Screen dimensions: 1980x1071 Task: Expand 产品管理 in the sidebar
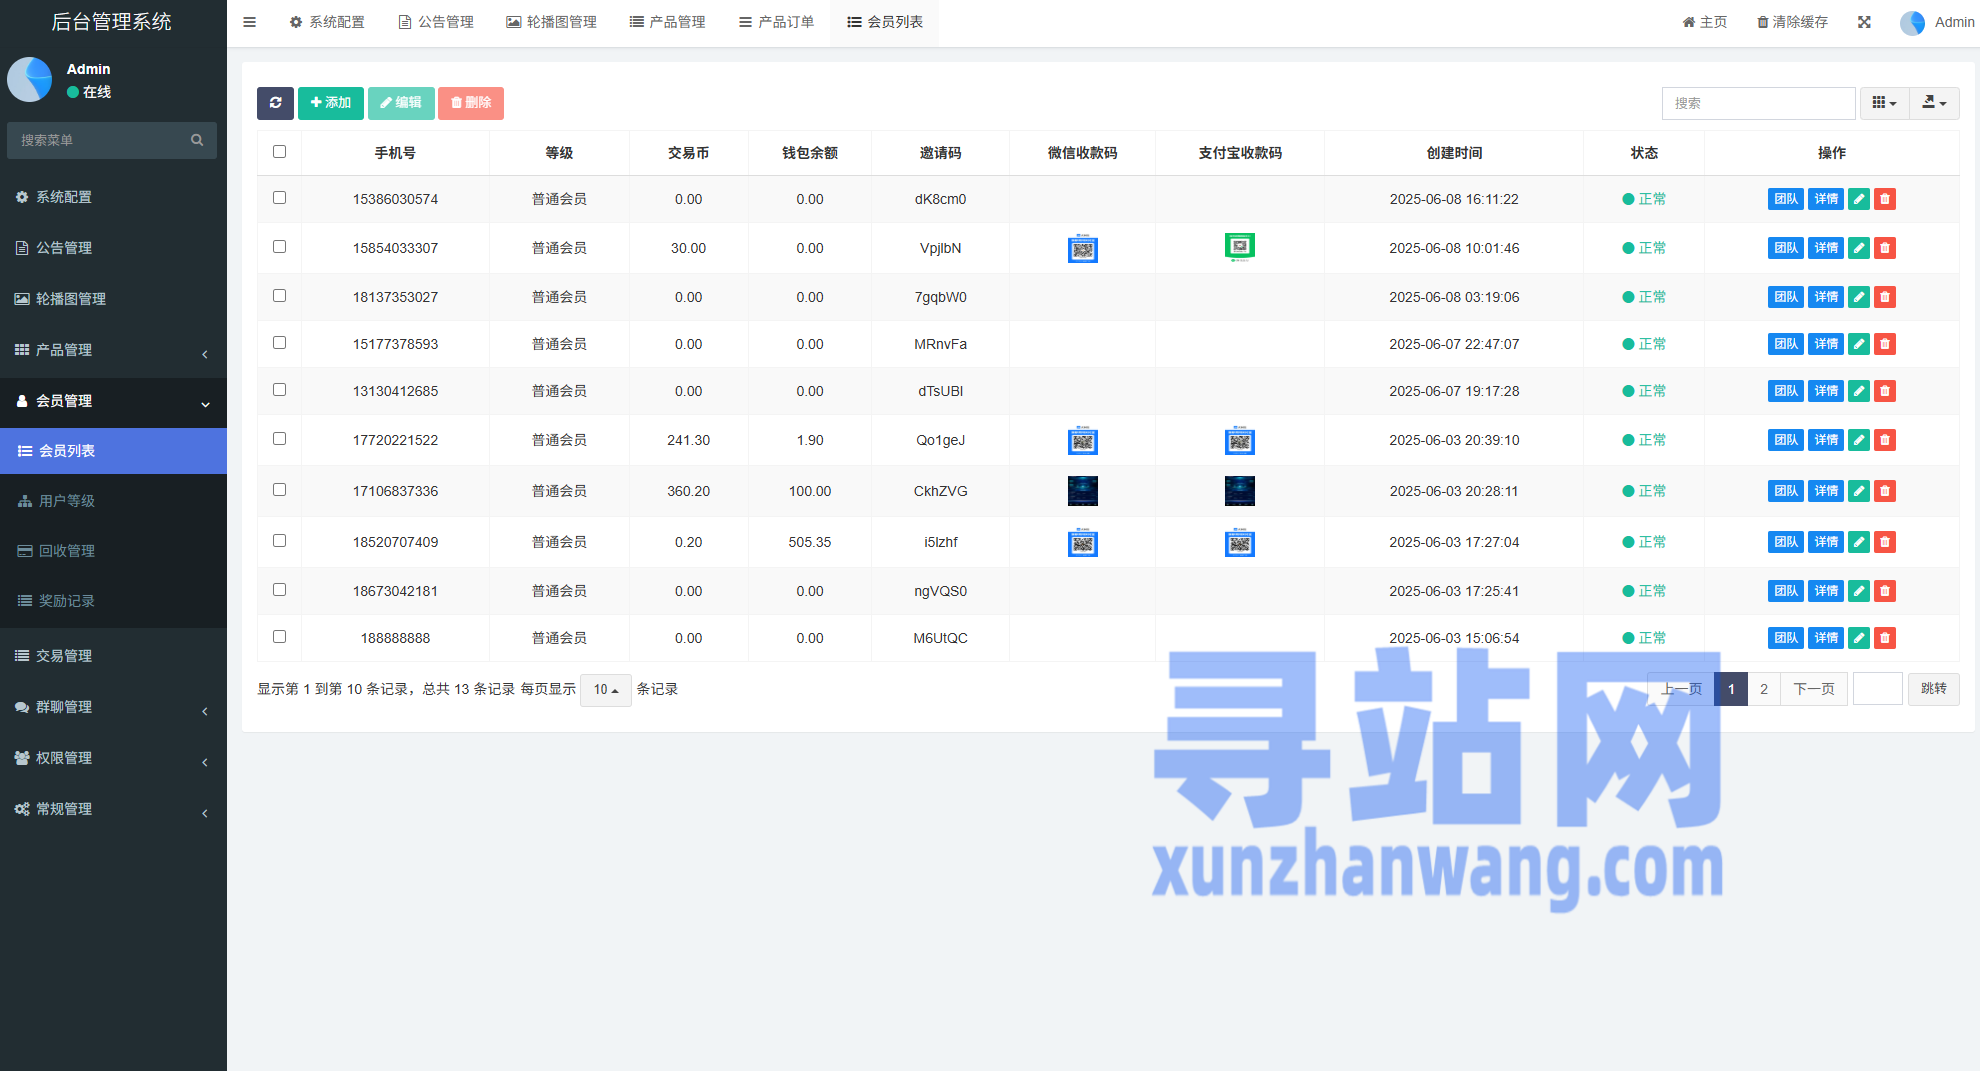113,350
